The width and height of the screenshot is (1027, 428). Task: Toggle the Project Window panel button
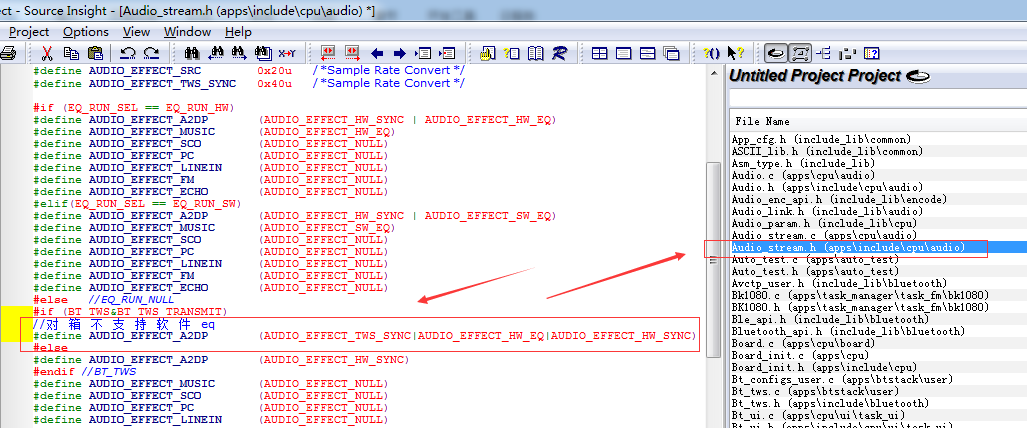point(777,53)
